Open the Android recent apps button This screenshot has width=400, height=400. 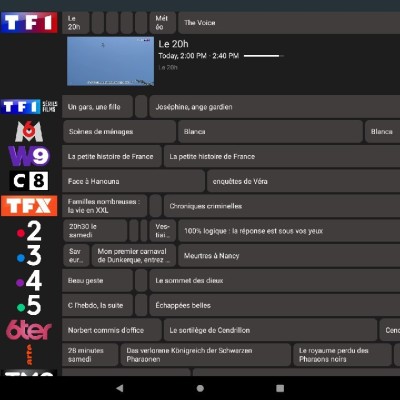coord(280,388)
